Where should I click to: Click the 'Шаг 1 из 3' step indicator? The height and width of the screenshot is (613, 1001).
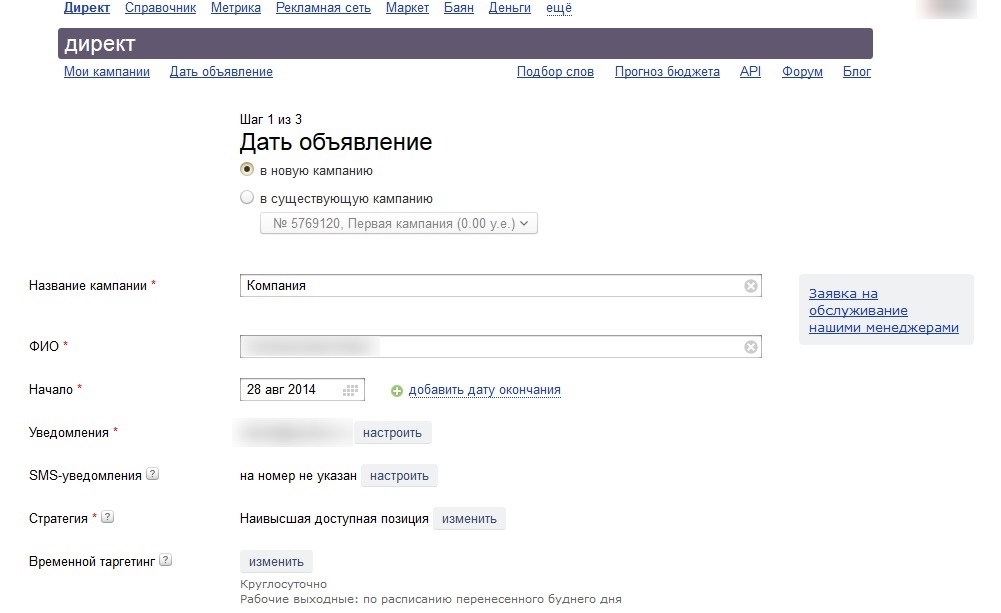pos(271,119)
